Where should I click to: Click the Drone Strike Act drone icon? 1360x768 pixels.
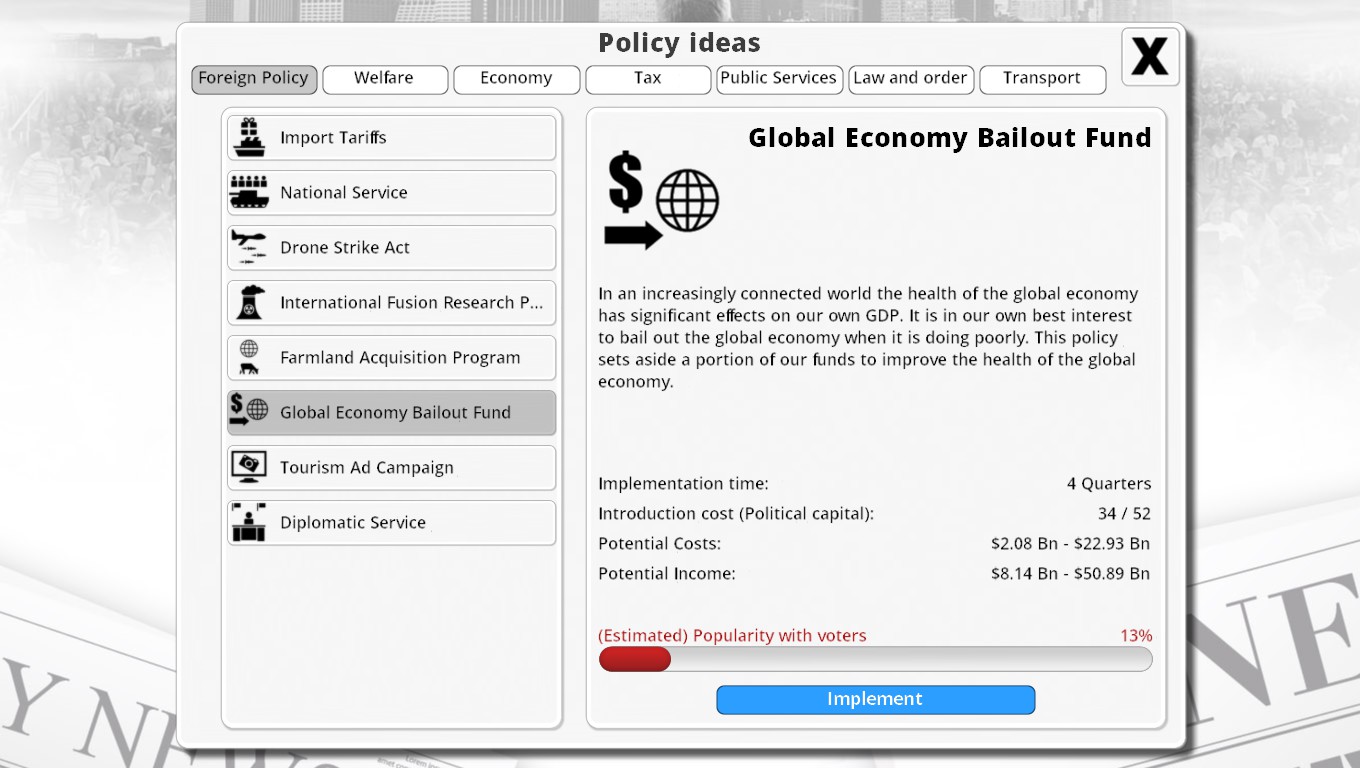249,247
